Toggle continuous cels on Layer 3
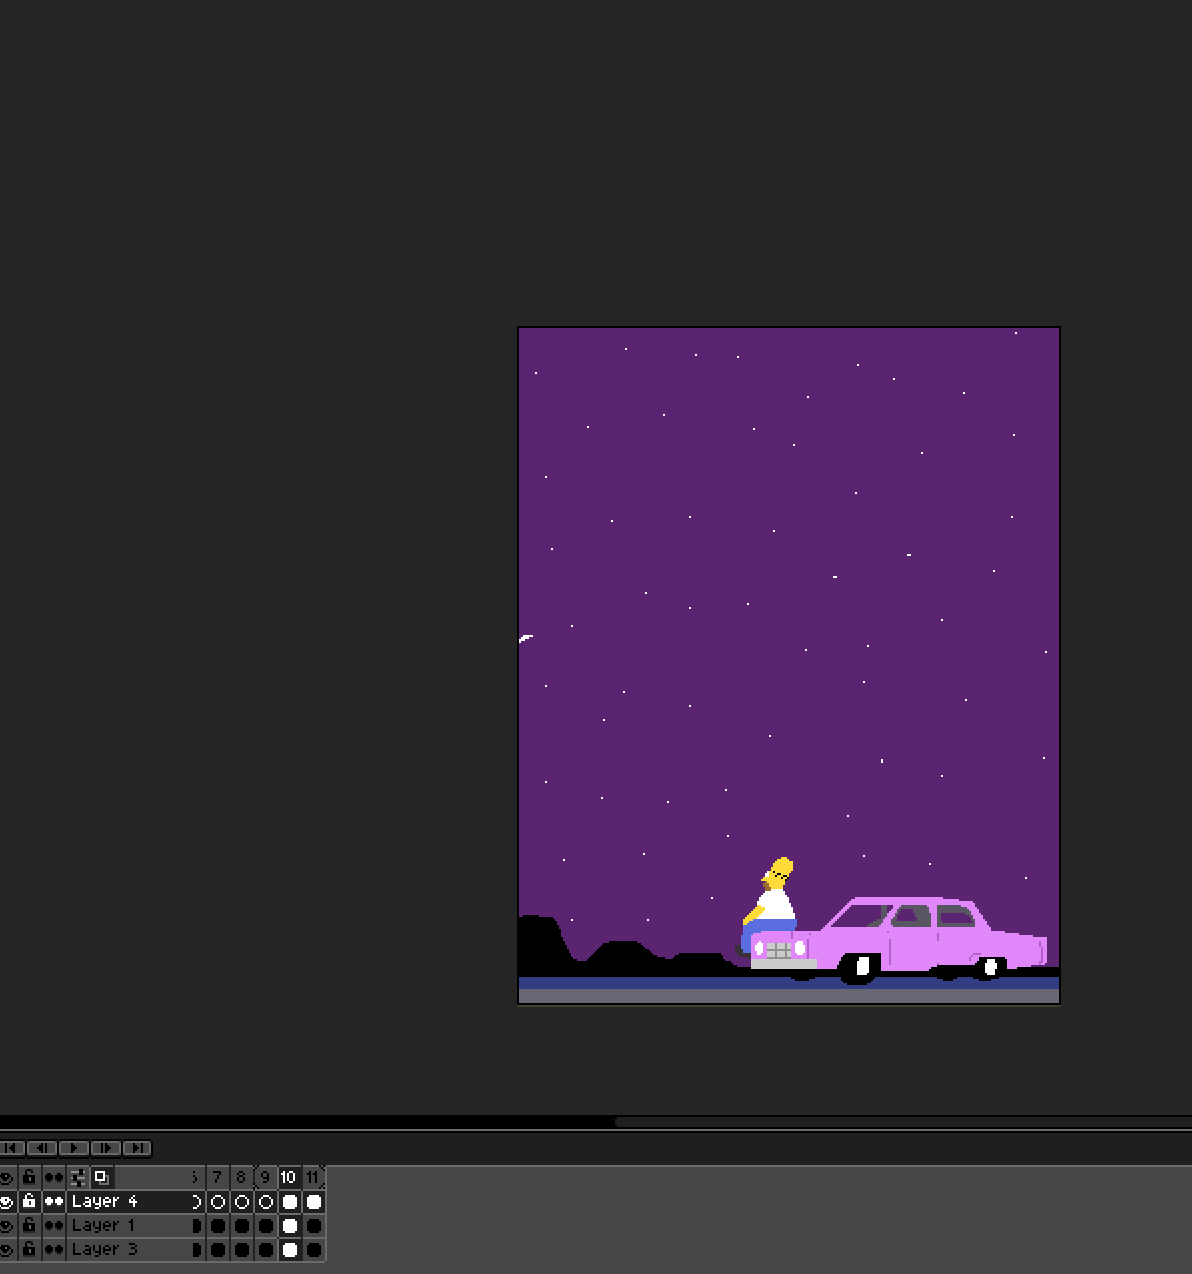Image resolution: width=1192 pixels, height=1274 pixels. point(54,1249)
